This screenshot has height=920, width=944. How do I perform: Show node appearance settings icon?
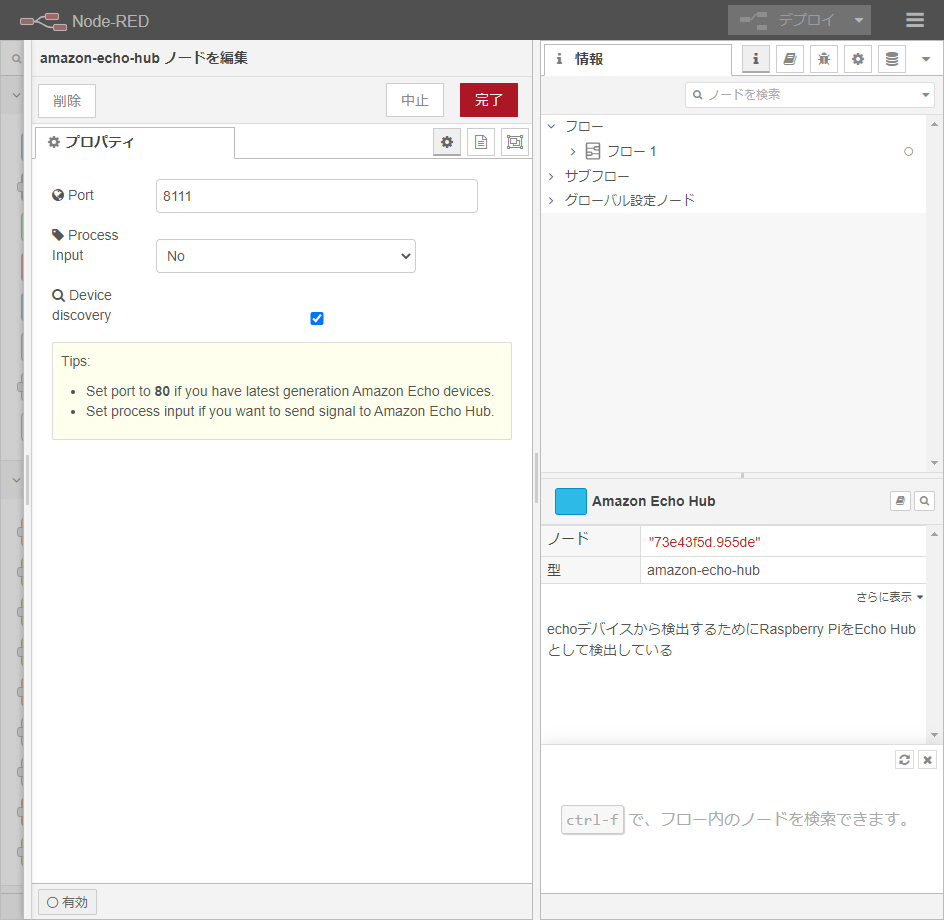coord(515,142)
